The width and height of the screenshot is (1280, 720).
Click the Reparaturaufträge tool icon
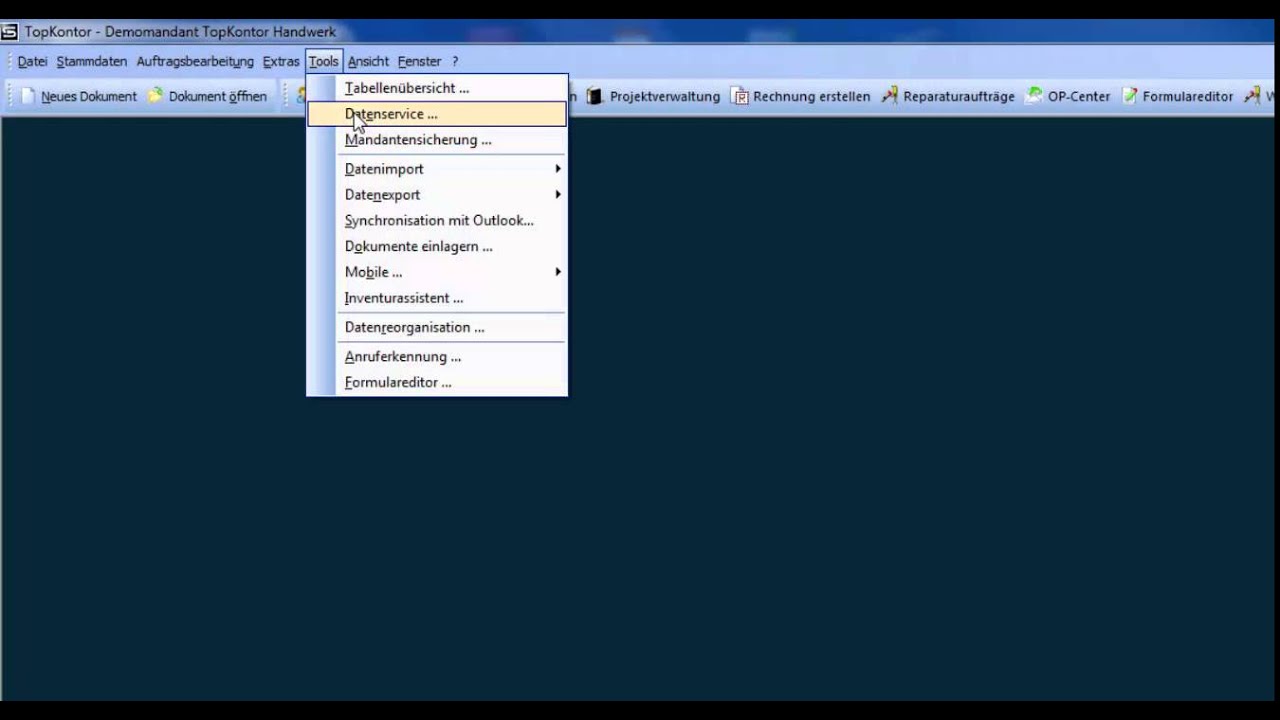pyautogui.click(x=889, y=96)
